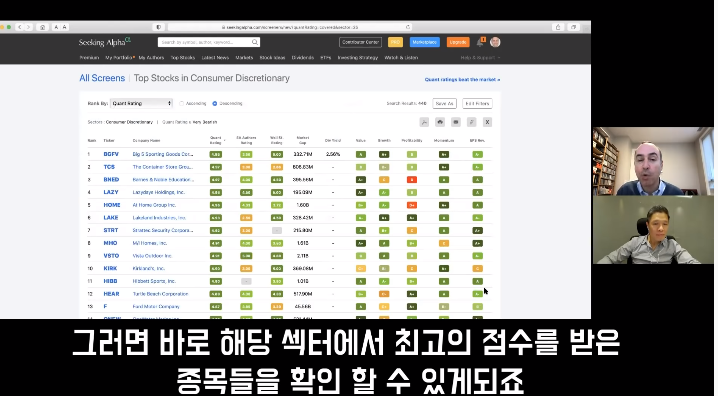
Task: Open Quant ratings beat the market link
Action: tap(462, 80)
